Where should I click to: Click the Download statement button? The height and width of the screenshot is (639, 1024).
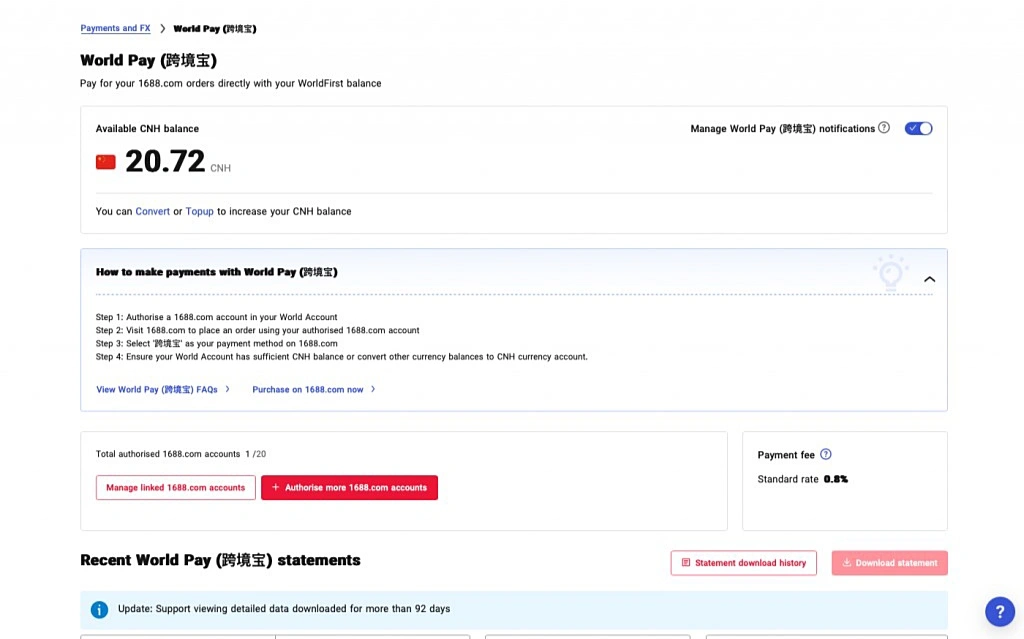889,563
